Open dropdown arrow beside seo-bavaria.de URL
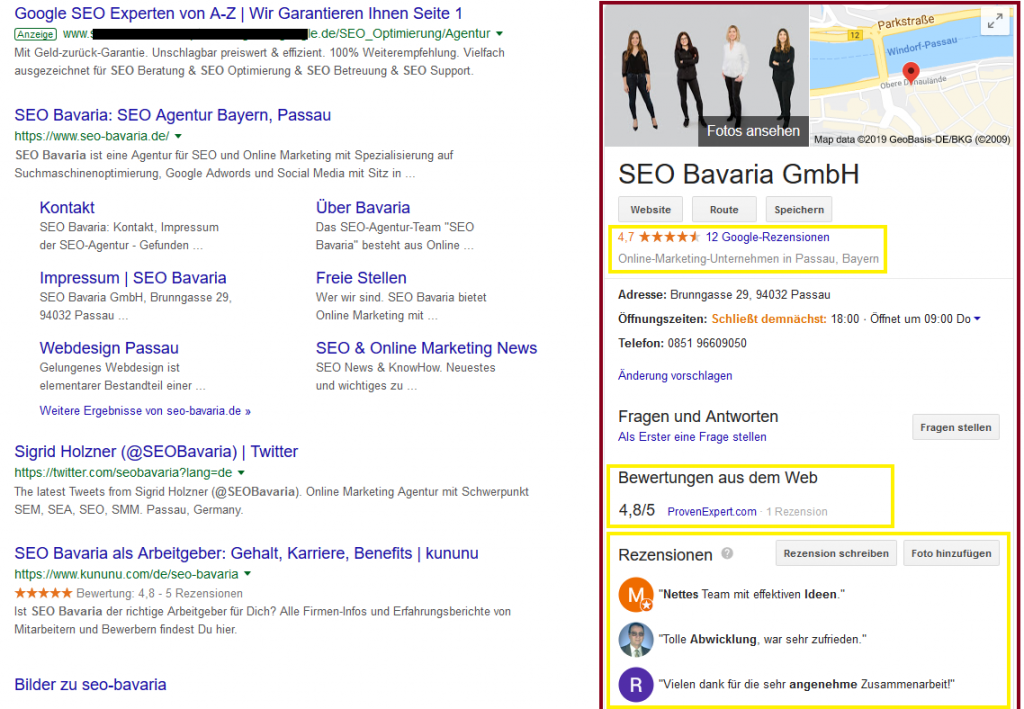 coord(178,136)
